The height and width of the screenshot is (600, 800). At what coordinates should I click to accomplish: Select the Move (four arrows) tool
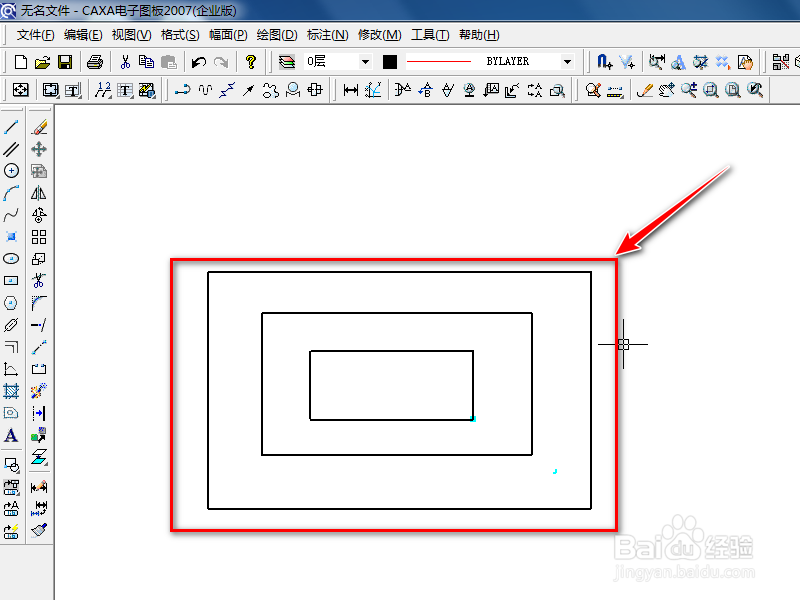coord(39,149)
